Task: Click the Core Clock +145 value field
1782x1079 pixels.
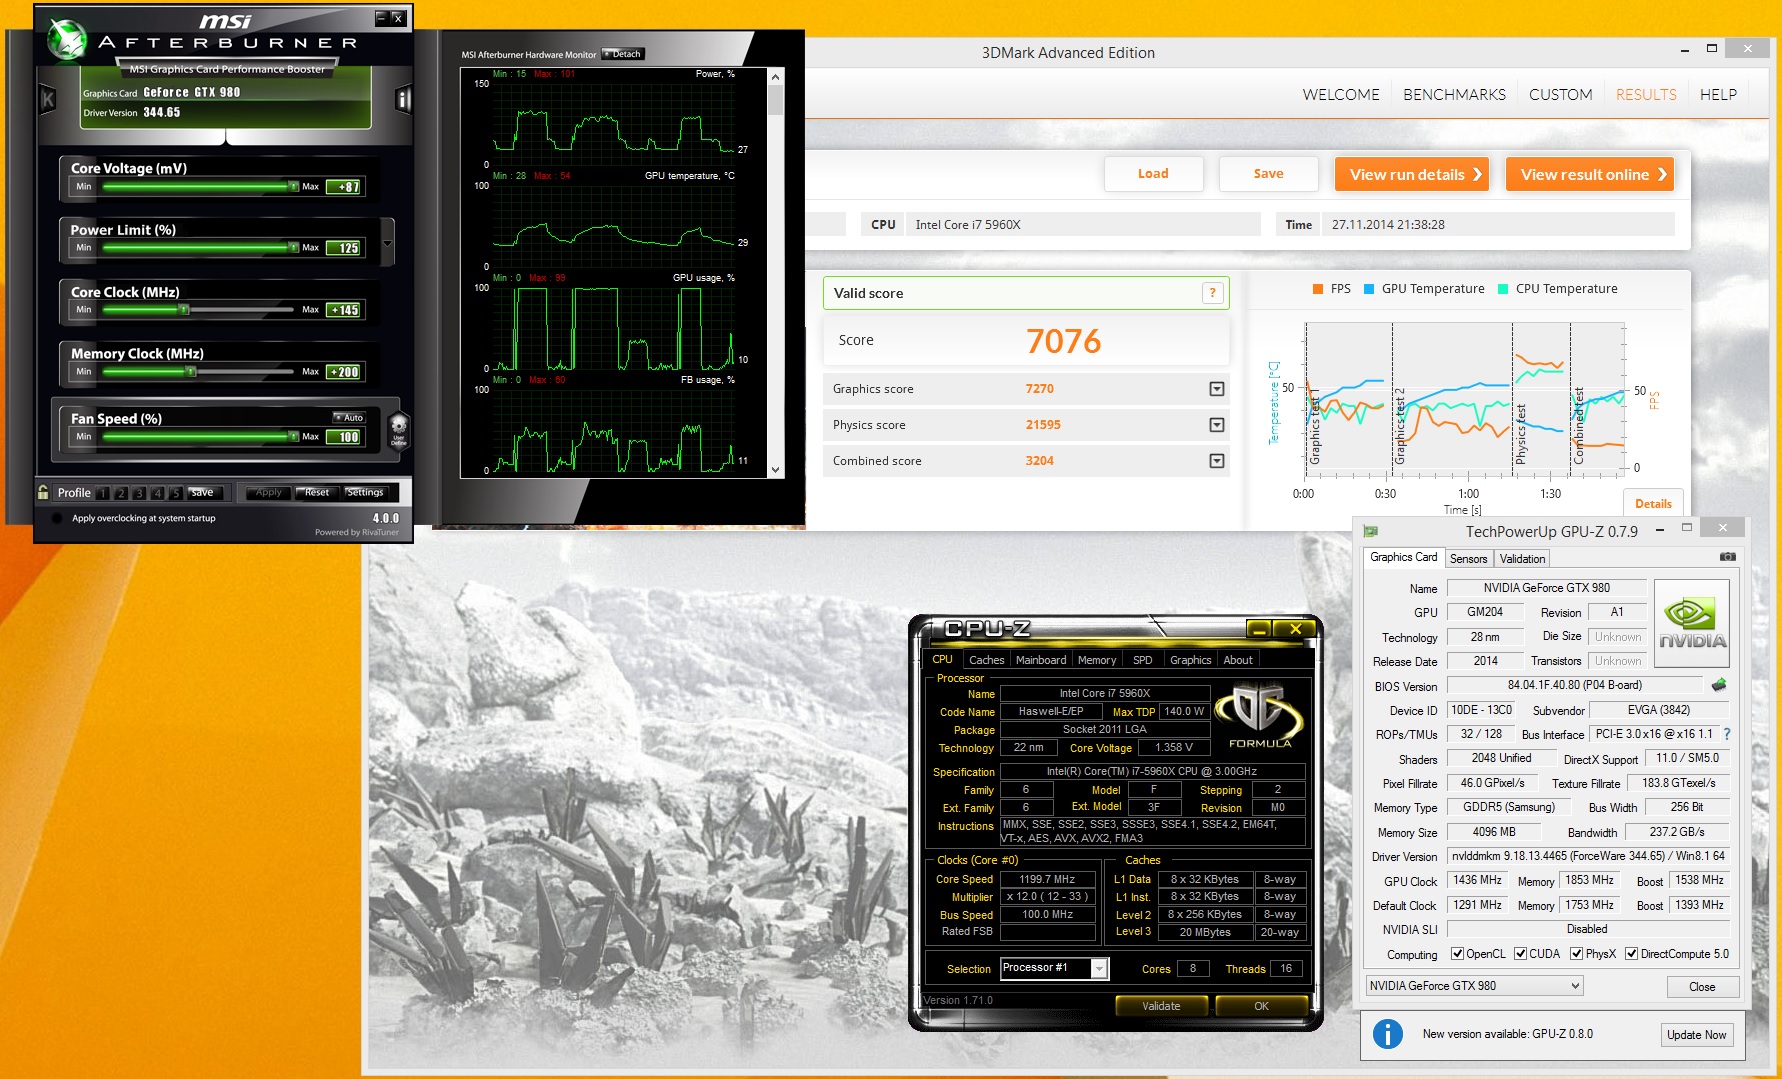Action: pyautogui.click(x=345, y=310)
